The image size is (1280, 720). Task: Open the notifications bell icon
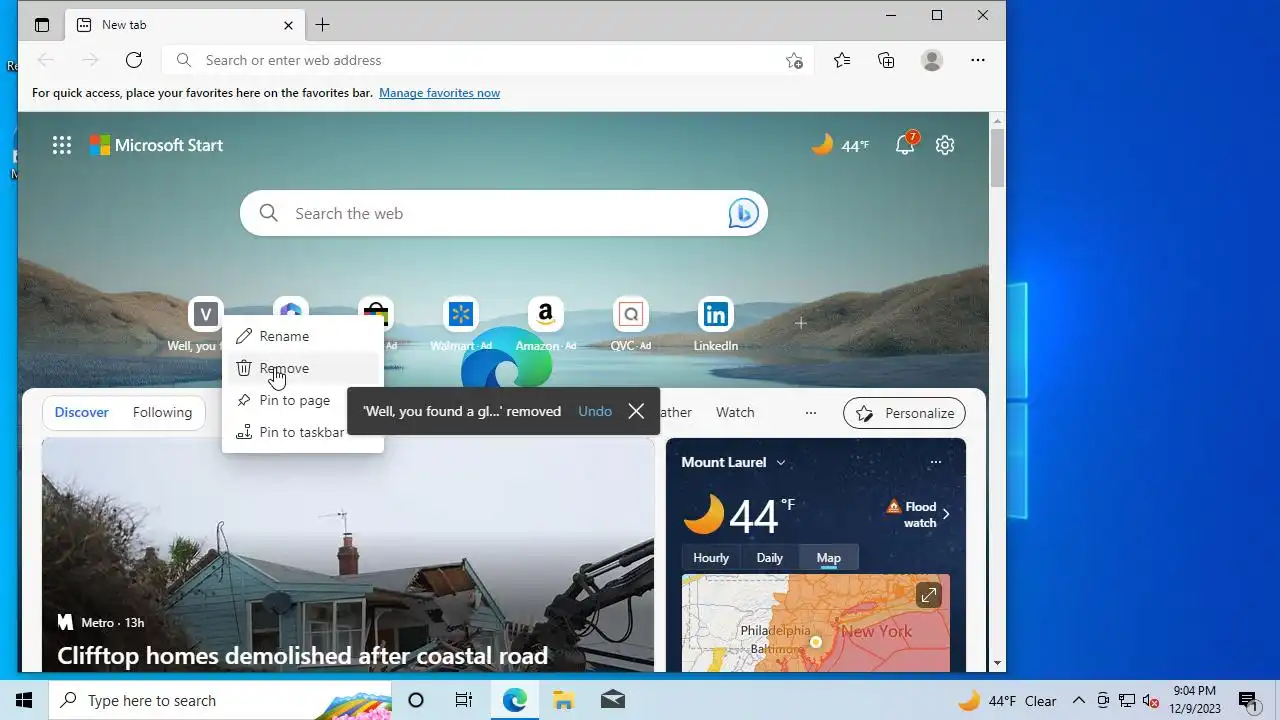coord(905,145)
